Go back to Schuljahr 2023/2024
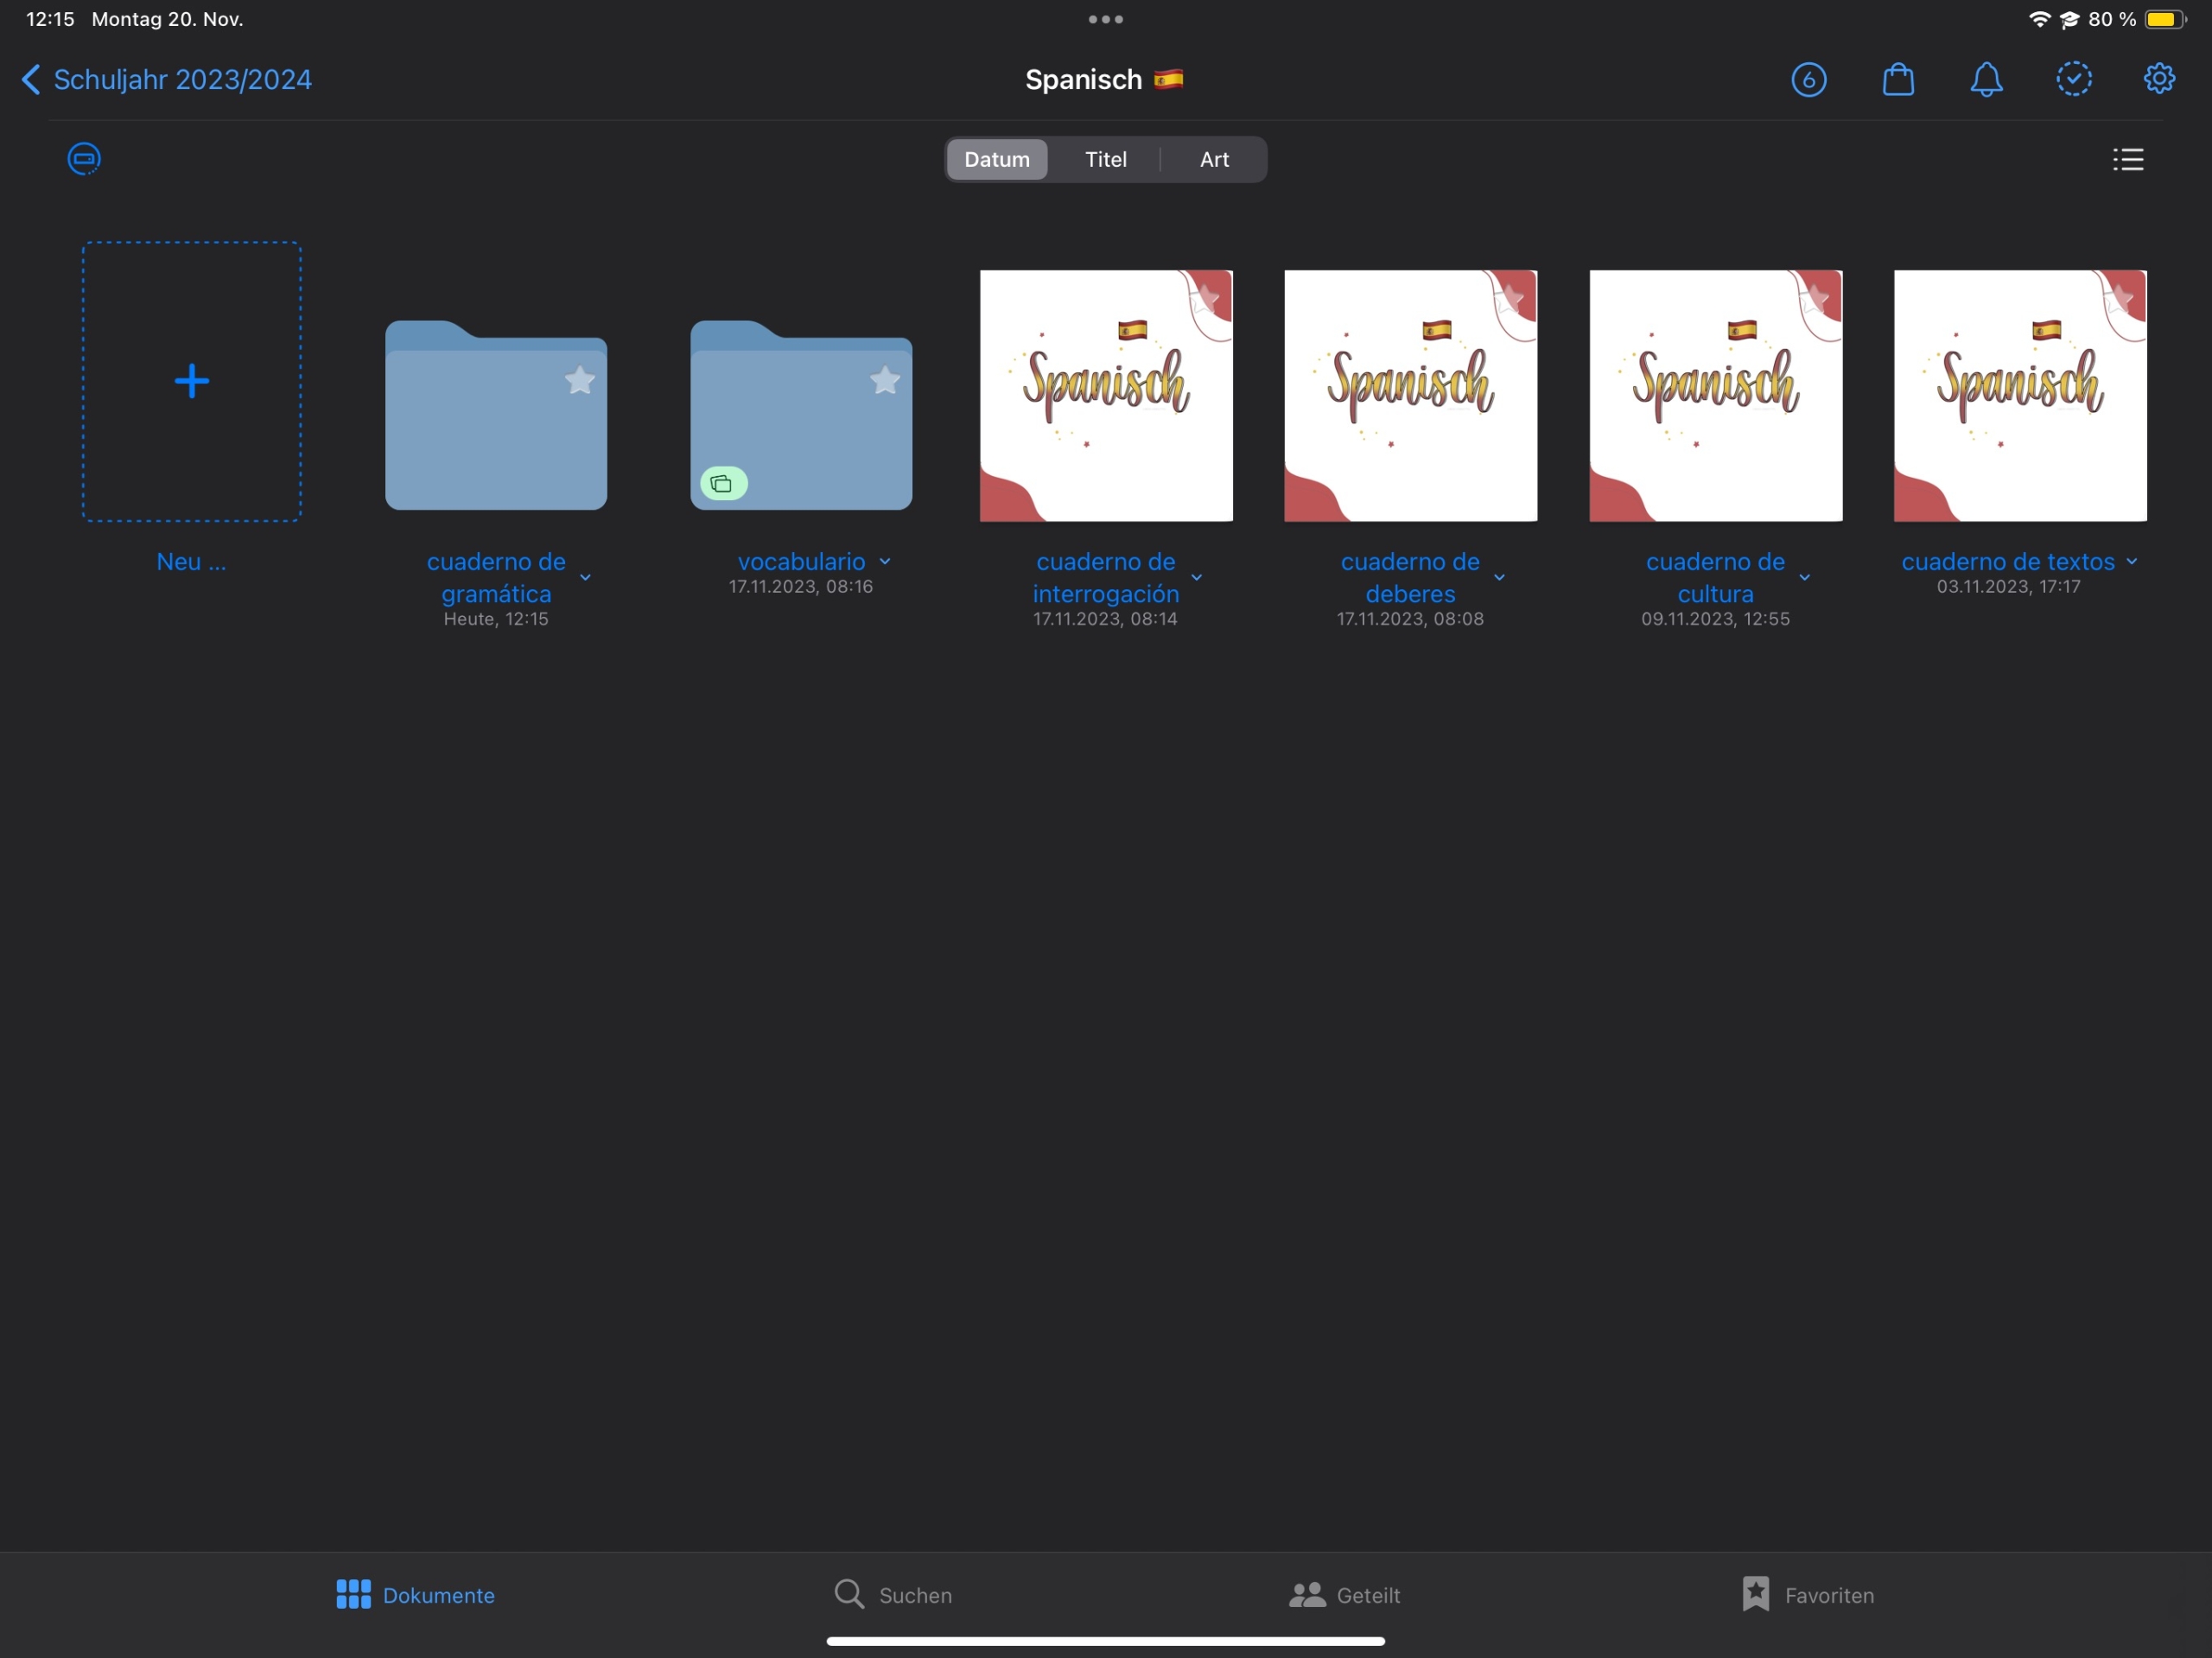This screenshot has height=1658, width=2212. coord(166,79)
